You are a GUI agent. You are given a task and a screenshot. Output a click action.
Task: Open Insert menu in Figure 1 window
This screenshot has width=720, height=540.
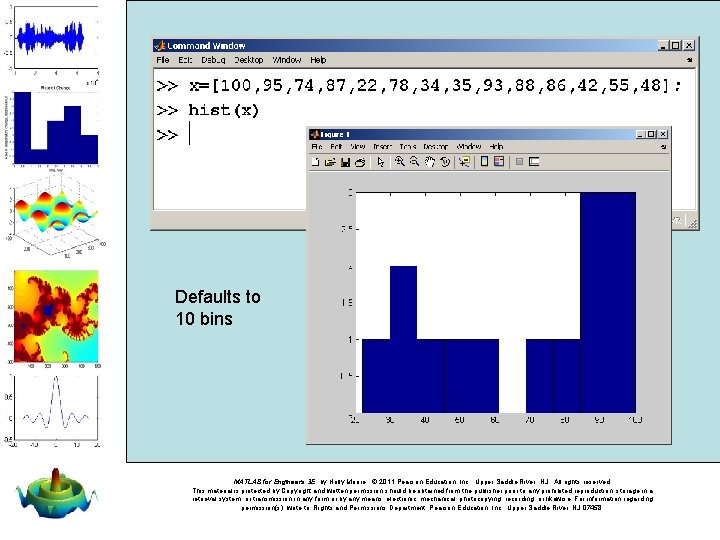pos(382,146)
